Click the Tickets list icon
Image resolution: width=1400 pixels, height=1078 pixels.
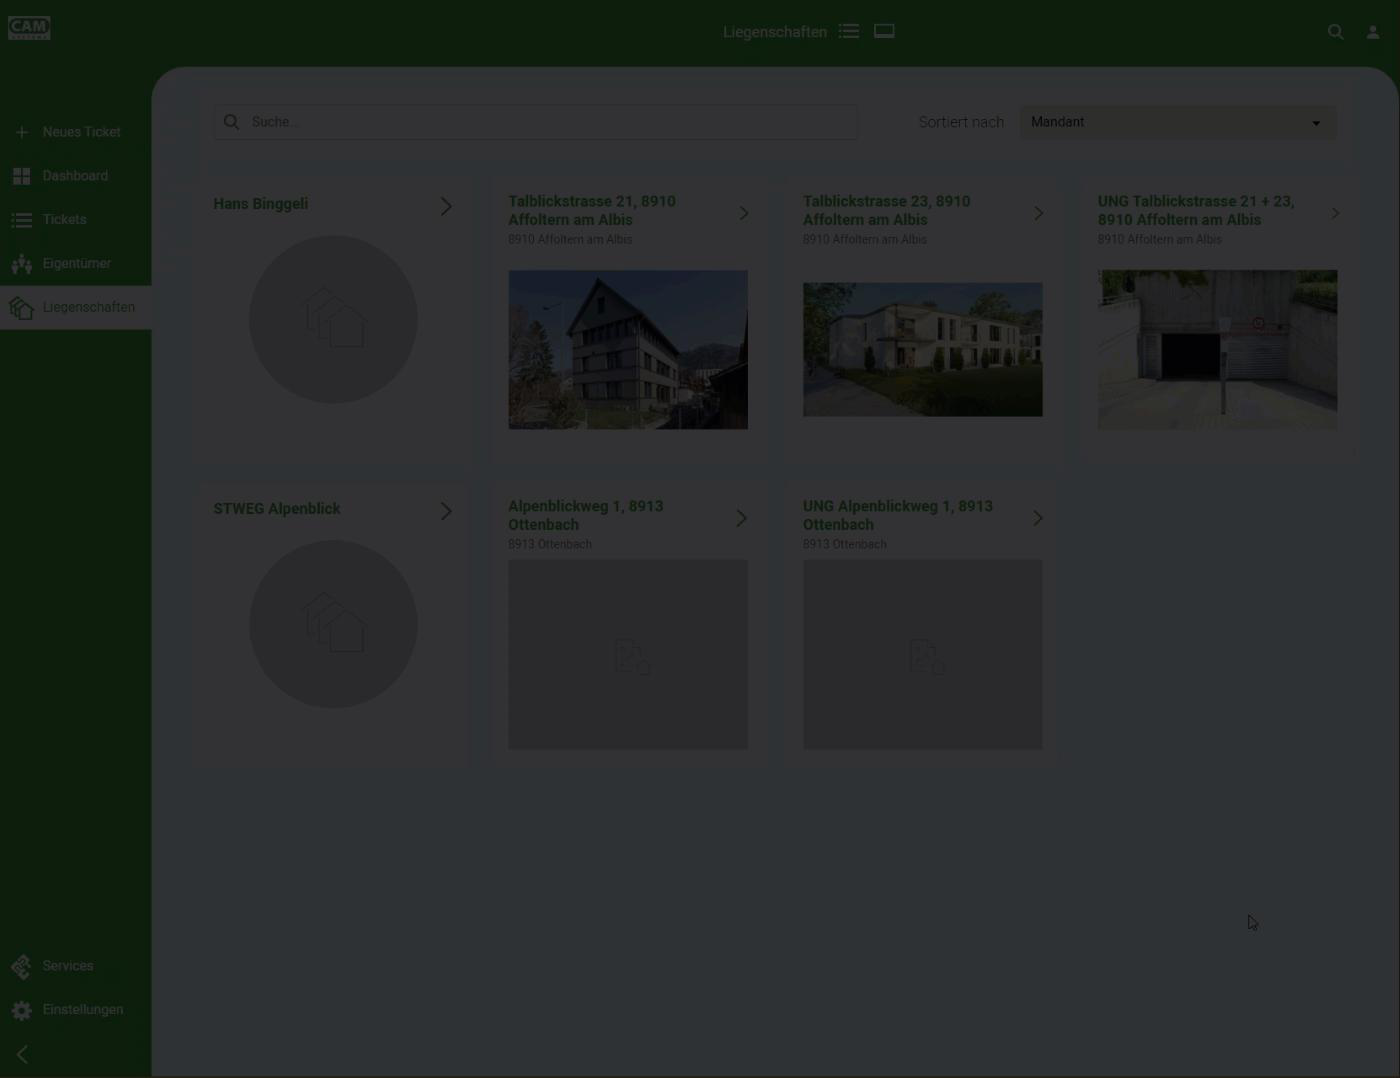point(22,220)
